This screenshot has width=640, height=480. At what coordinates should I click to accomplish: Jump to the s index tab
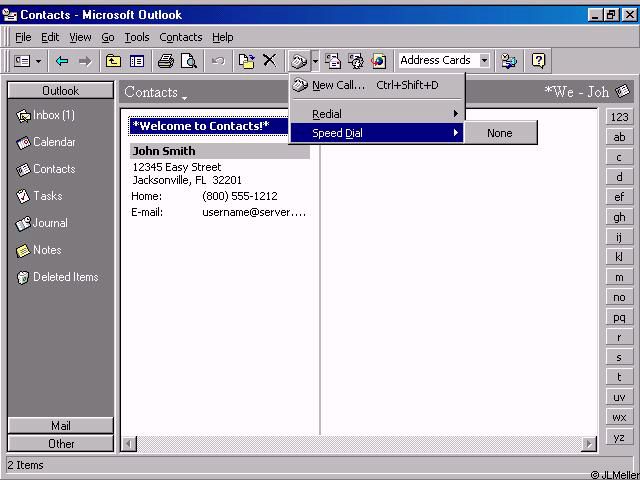point(619,357)
